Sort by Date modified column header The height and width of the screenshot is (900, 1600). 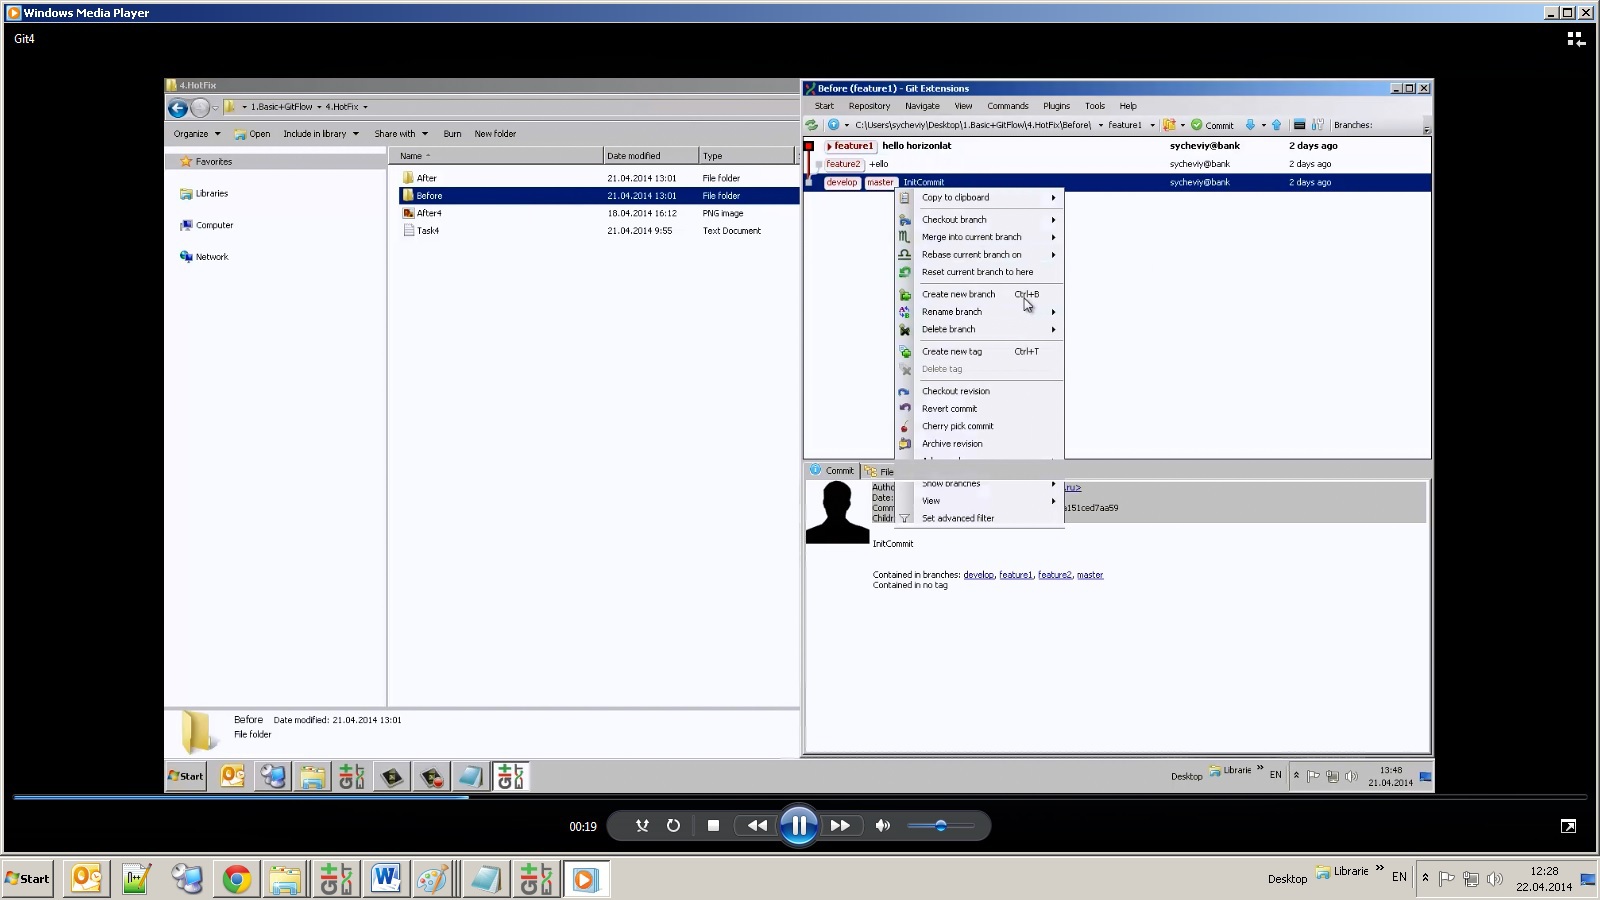tap(650, 156)
